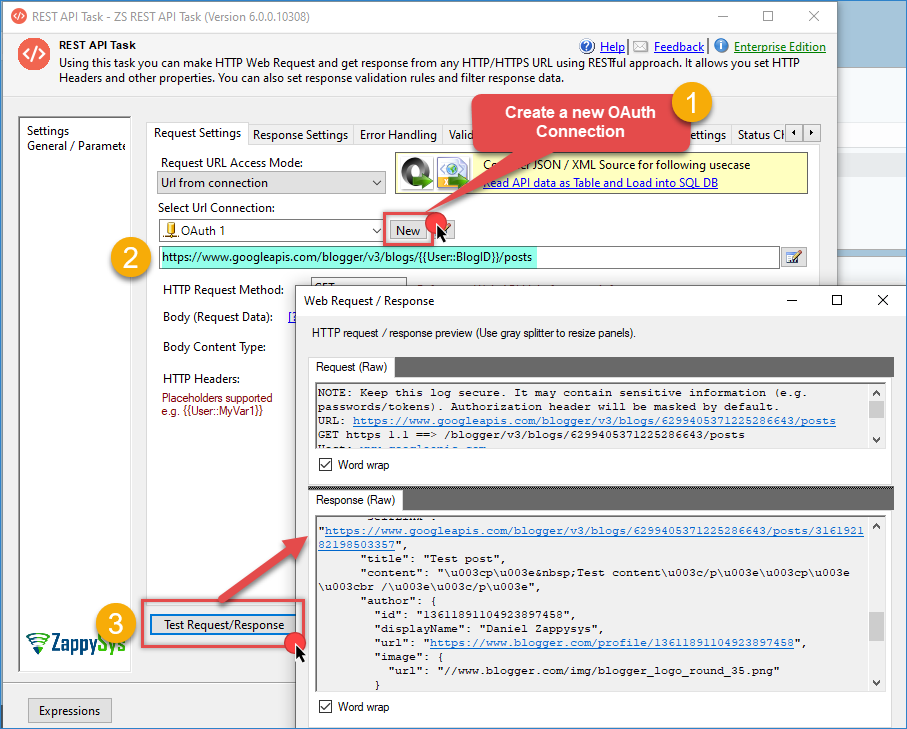Image resolution: width=907 pixels, height=729 pixels.
Task: Toggle Word wrap under Request (Raw)
Action: [325, 465]
